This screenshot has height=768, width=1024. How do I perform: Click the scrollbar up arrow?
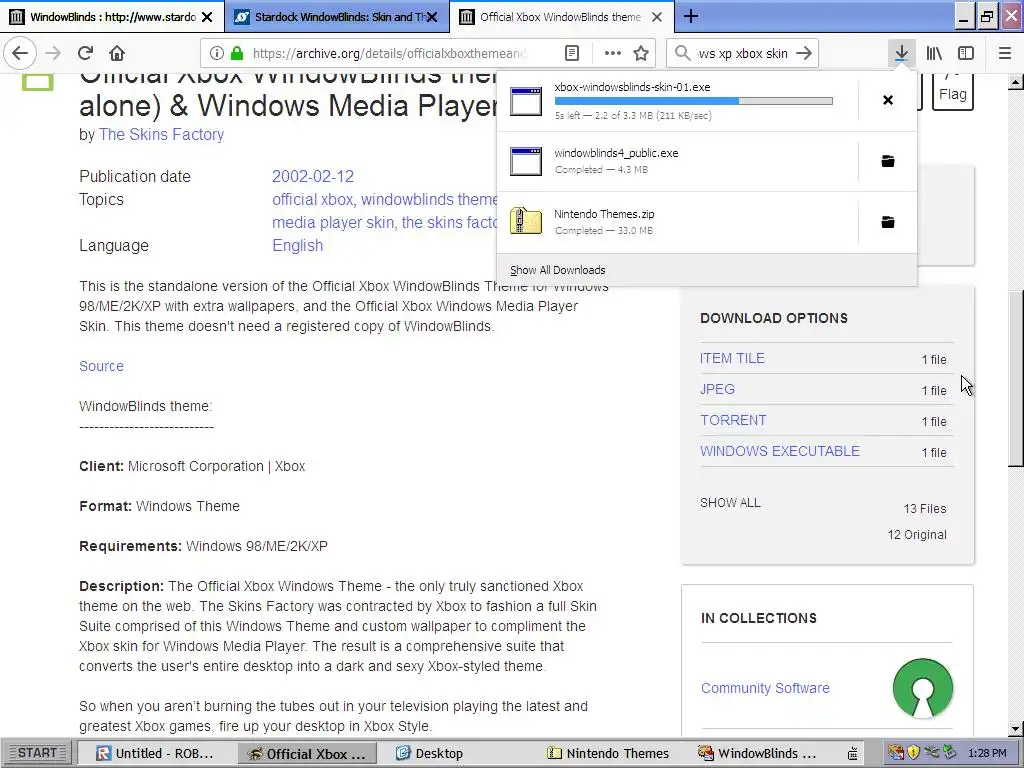[x=1015, y=82]
